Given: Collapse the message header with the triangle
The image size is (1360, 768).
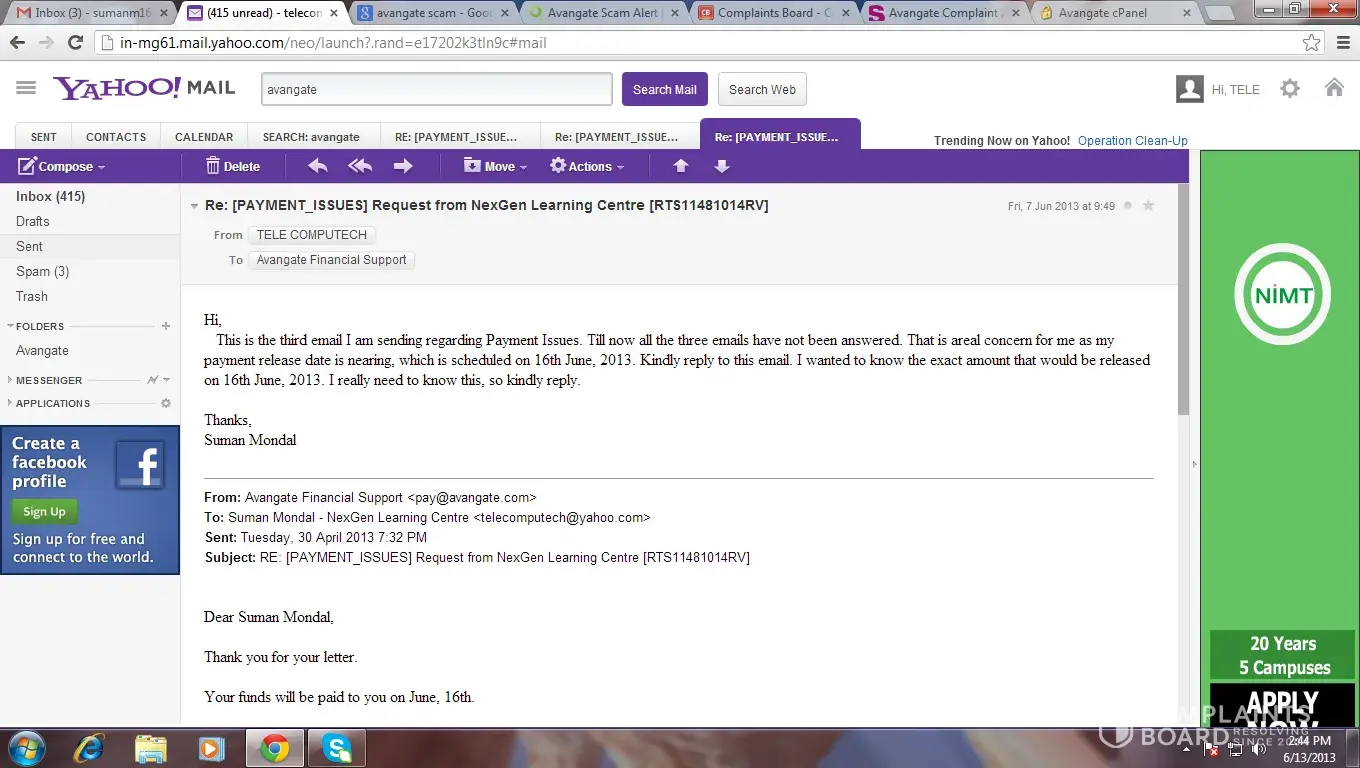Looking at the screenshot, I should pos(194,206).
